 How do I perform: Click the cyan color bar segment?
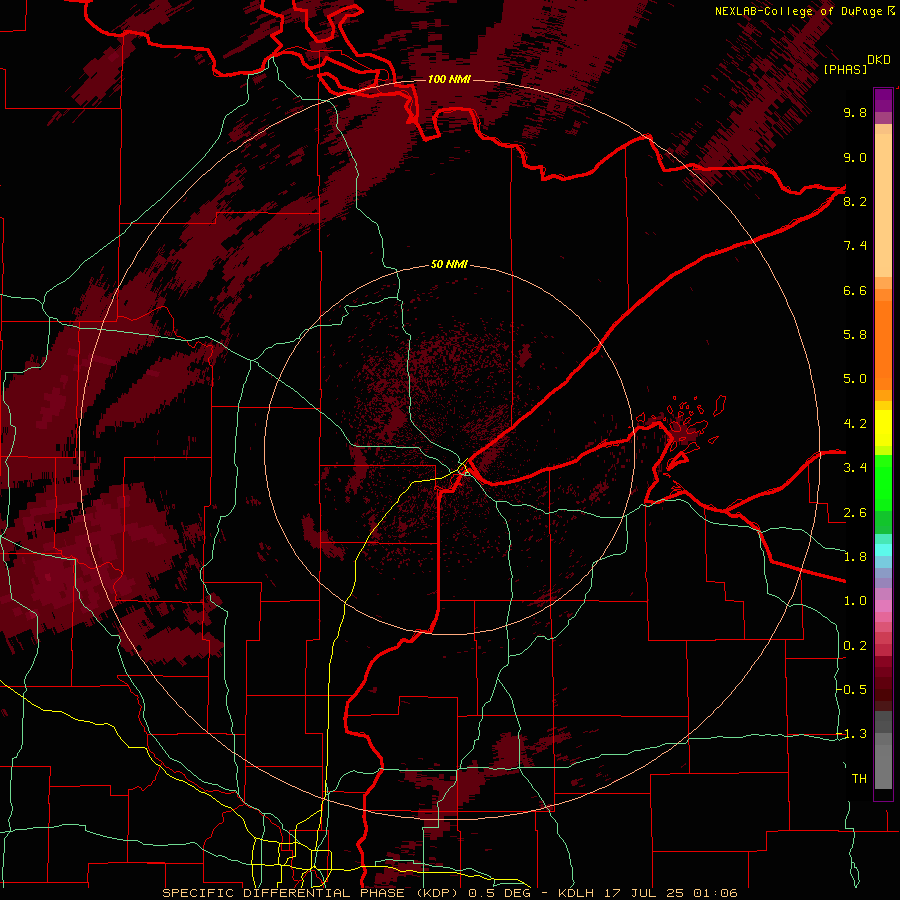click(x=883, y=550)
